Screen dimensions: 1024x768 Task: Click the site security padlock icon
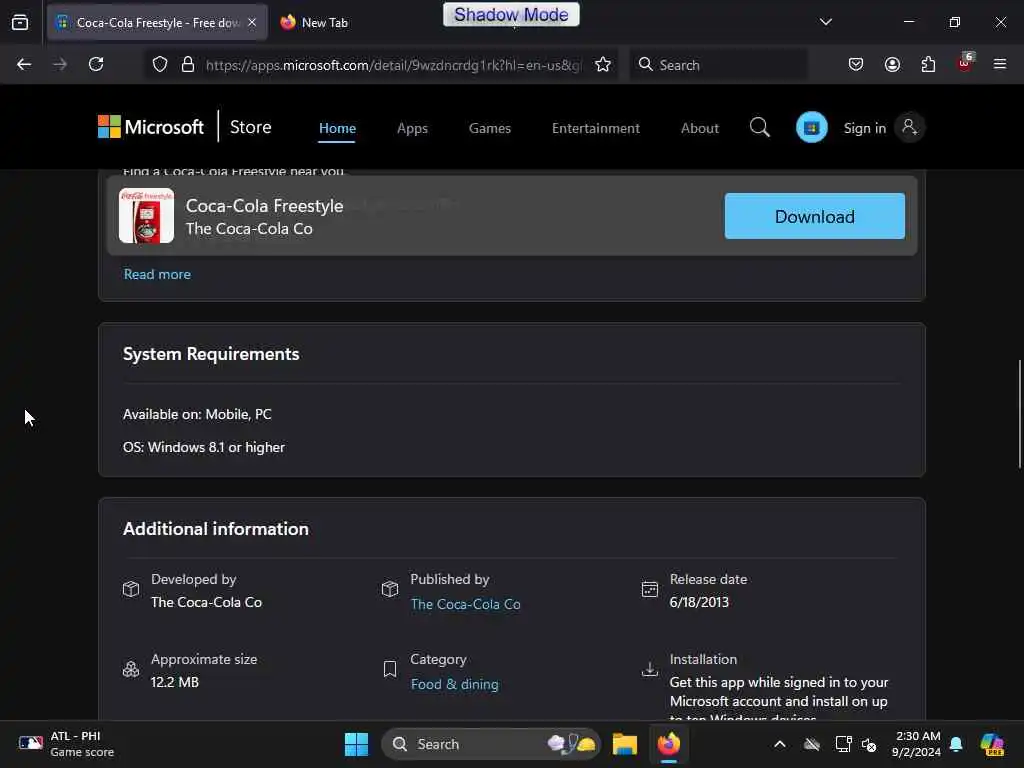click(188, 64)
